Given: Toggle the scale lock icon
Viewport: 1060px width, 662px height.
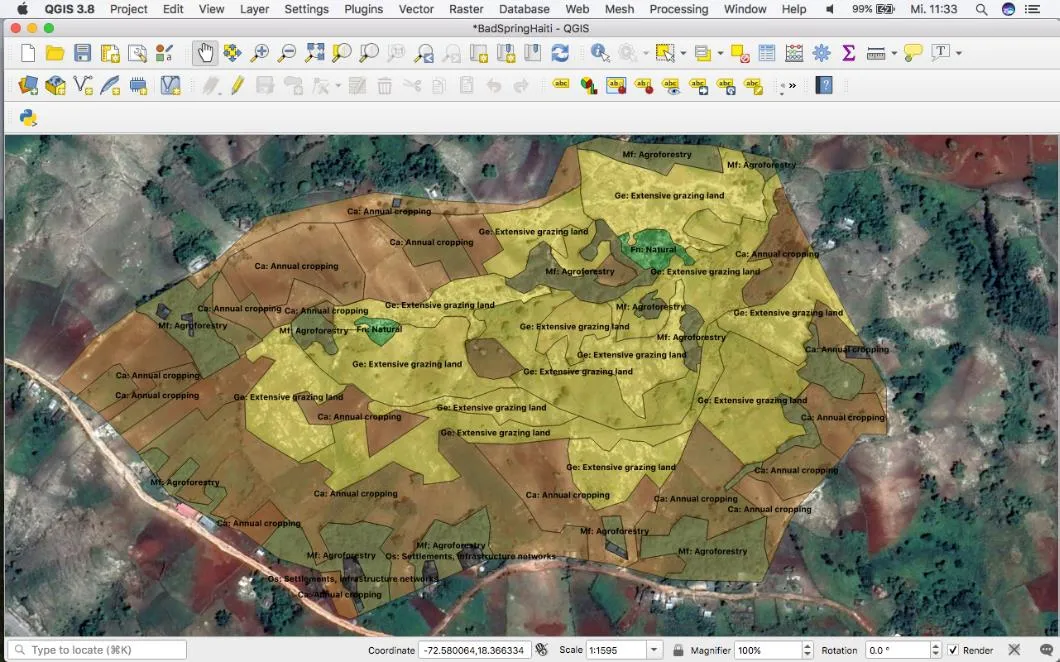Looking at the screenshot, I should point(678,650).
